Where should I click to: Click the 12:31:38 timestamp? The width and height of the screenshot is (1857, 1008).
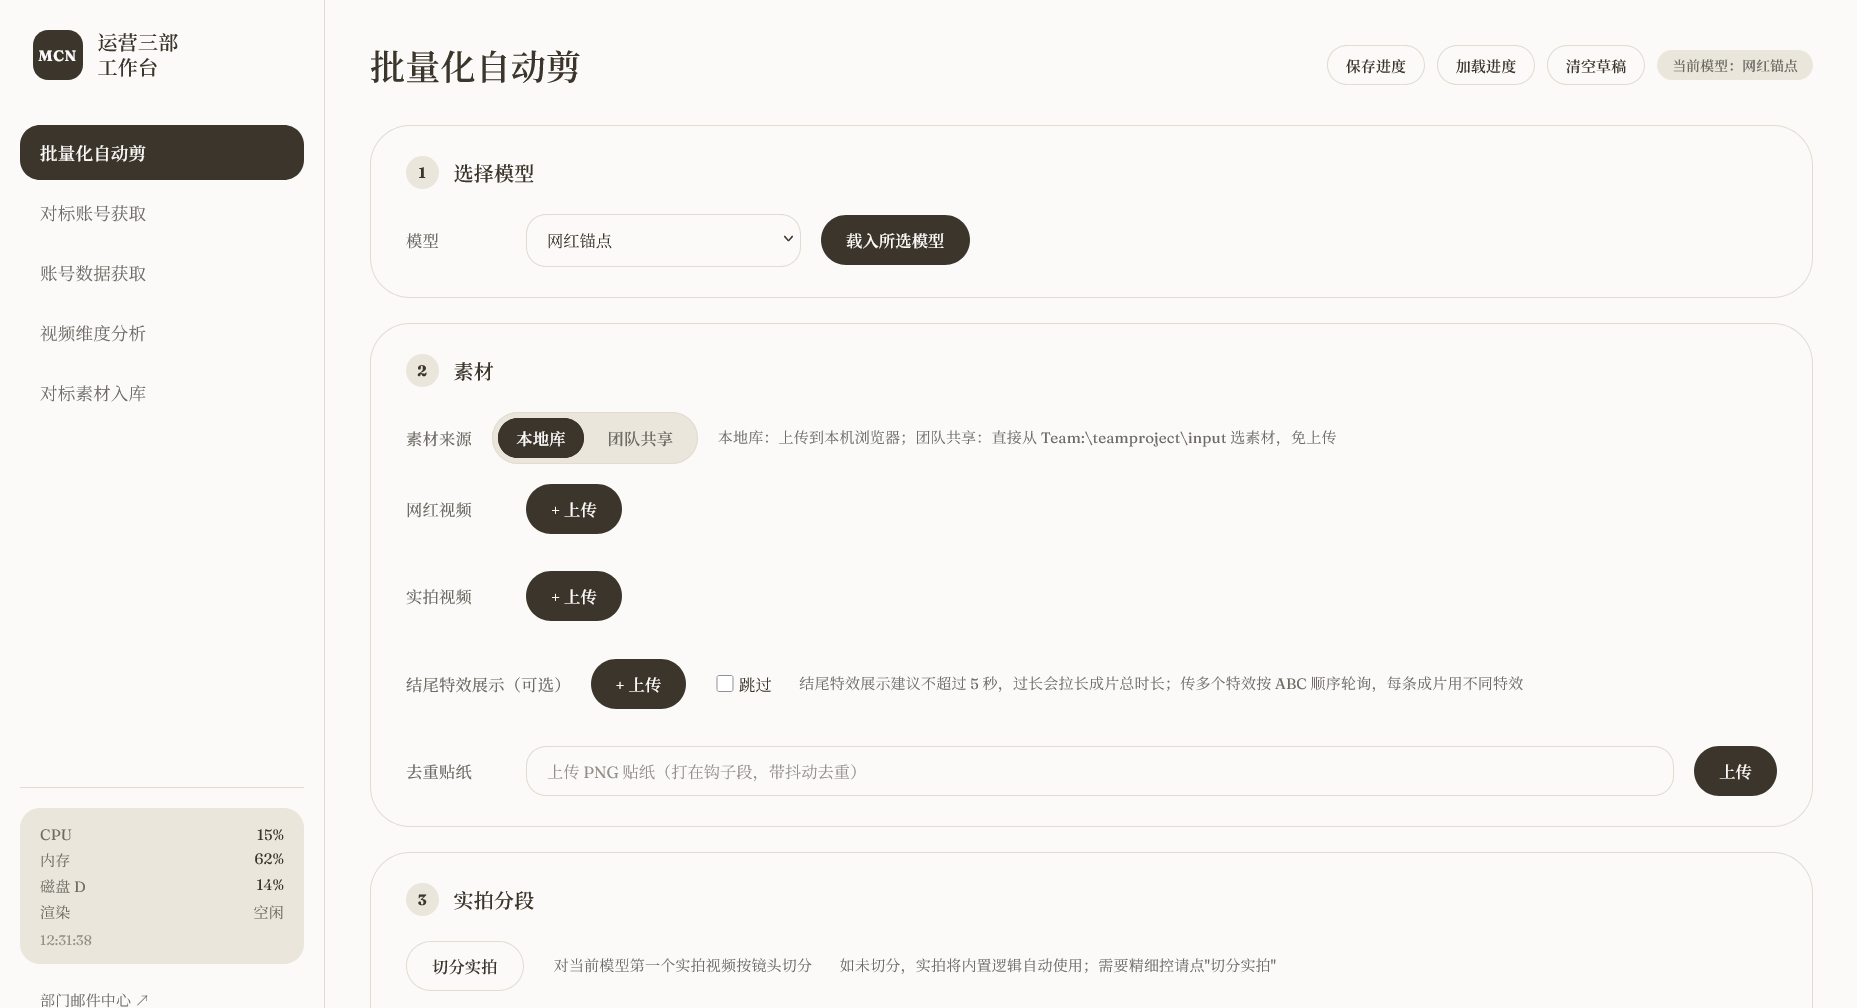point(66,940)
